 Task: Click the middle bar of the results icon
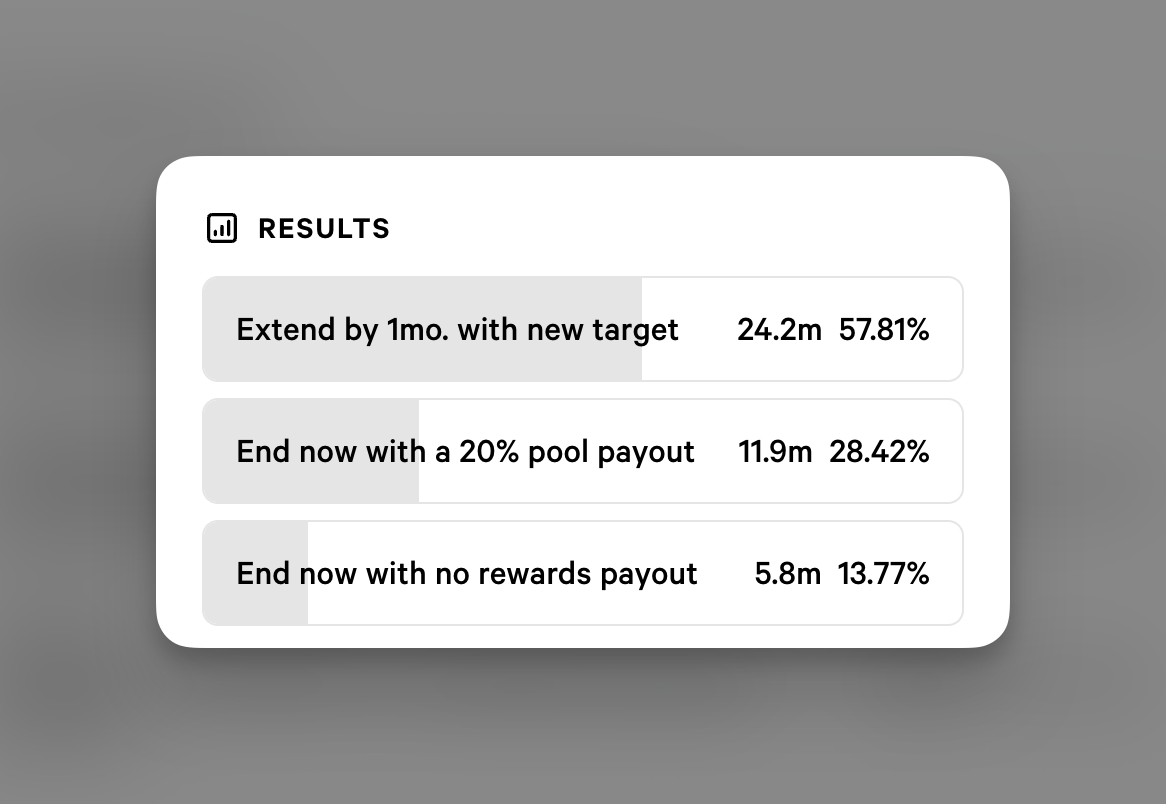(x=222, y=231)
